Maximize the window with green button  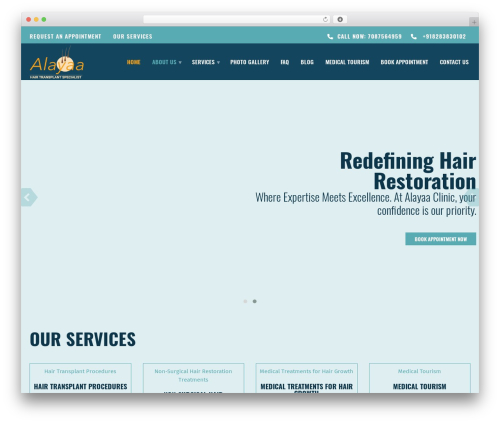44,19
